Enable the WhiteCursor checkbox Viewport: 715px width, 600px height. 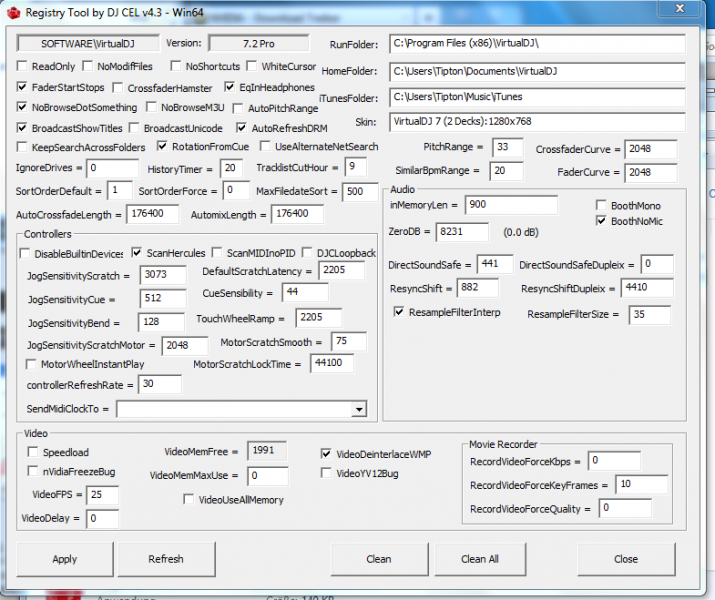(x=251, y=66)
